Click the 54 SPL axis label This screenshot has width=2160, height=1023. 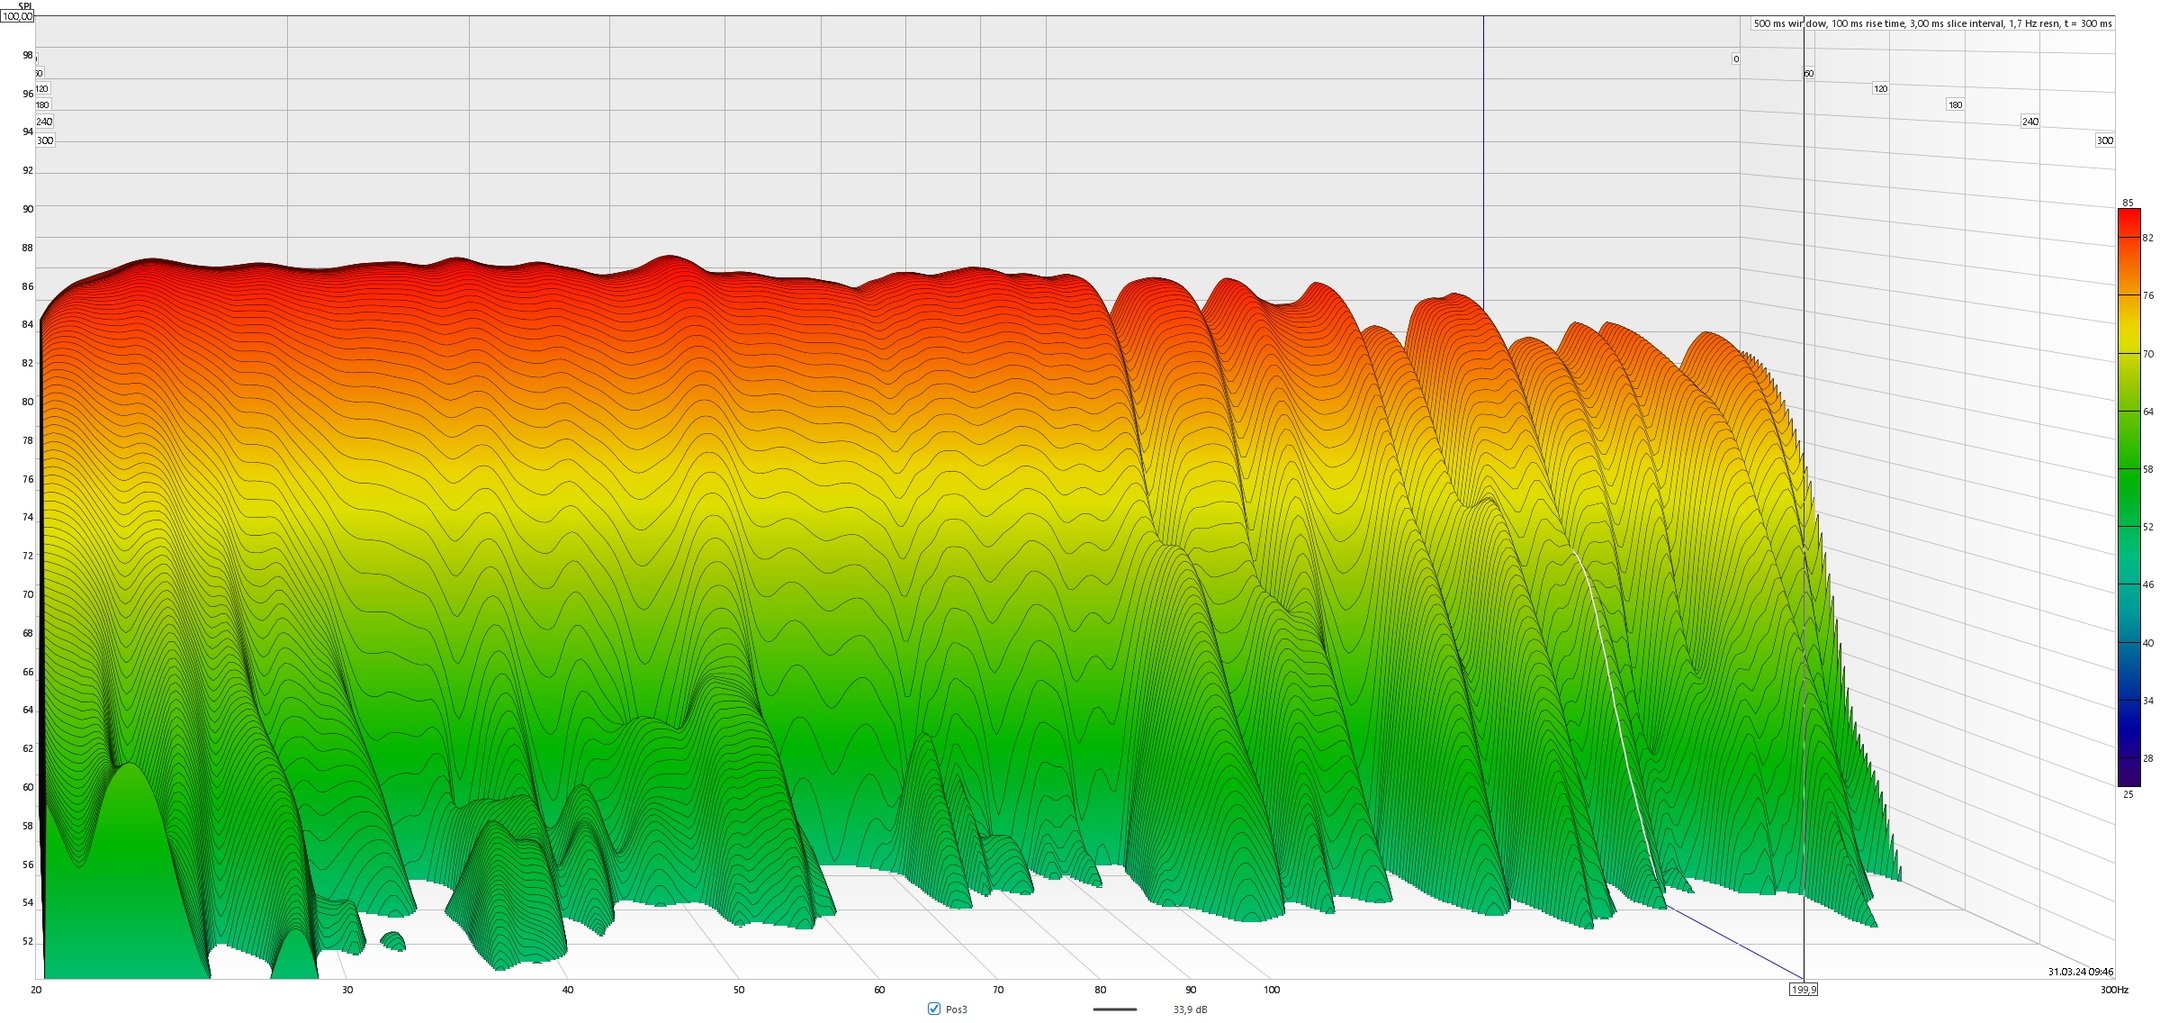(x=28, y=902)
